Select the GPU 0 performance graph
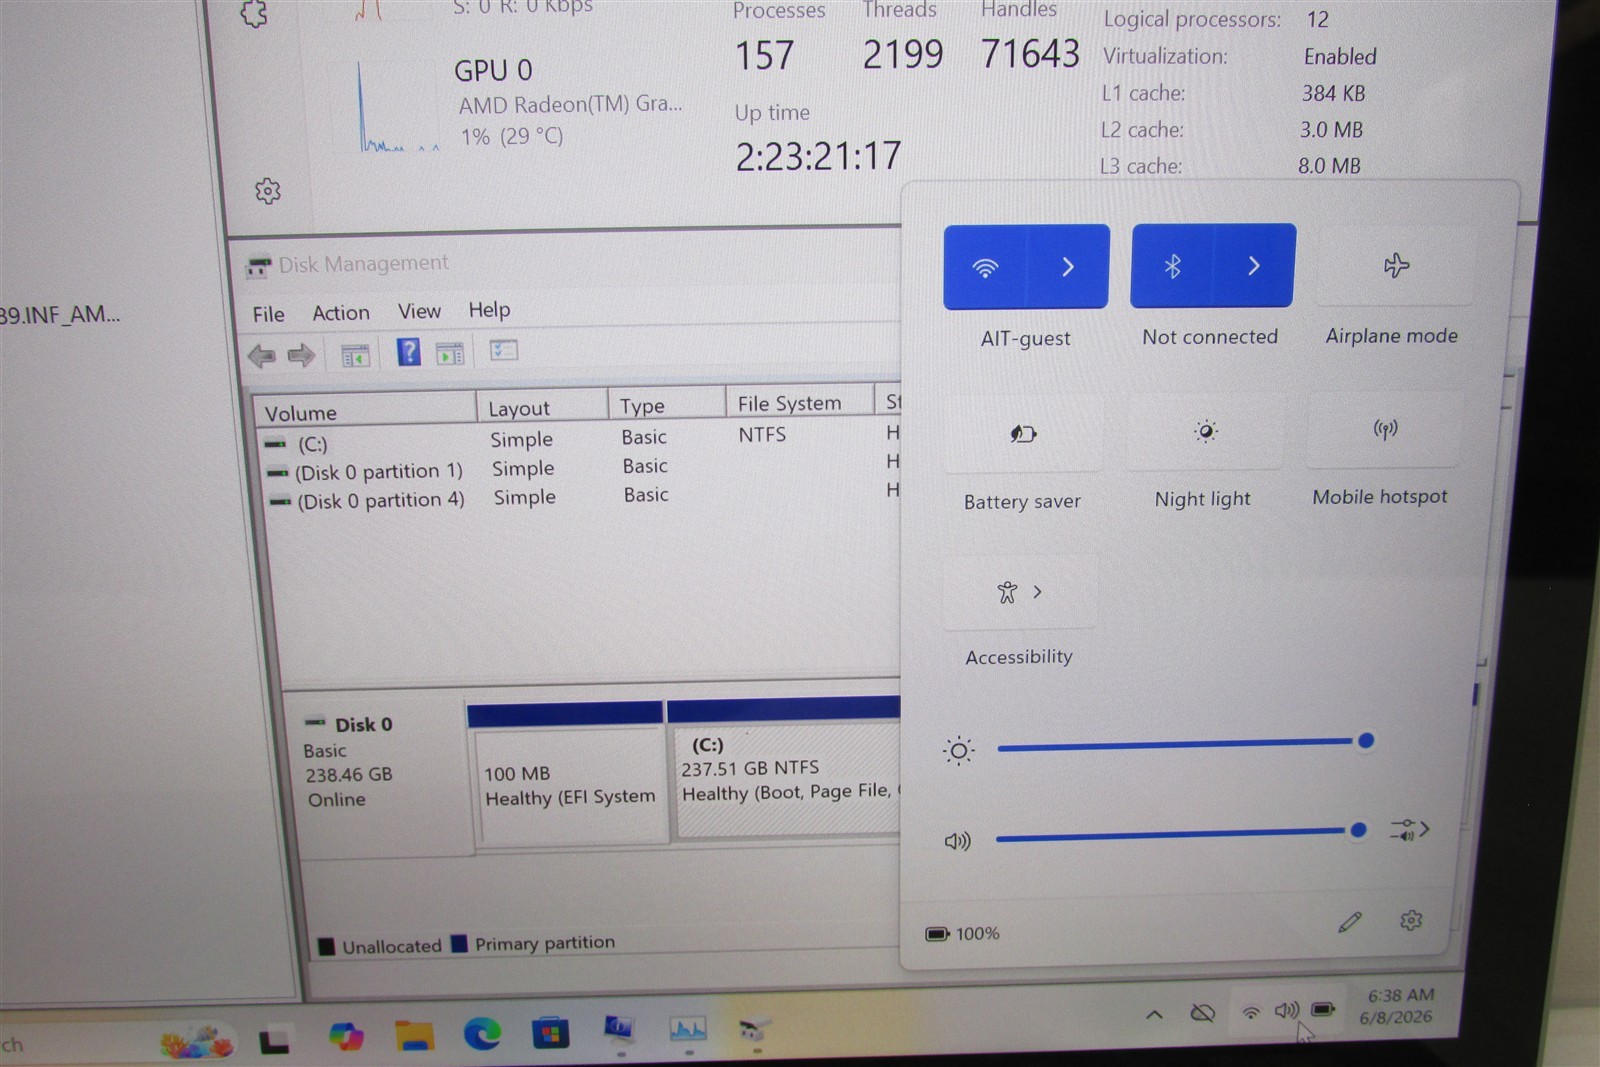 [399, 107]
